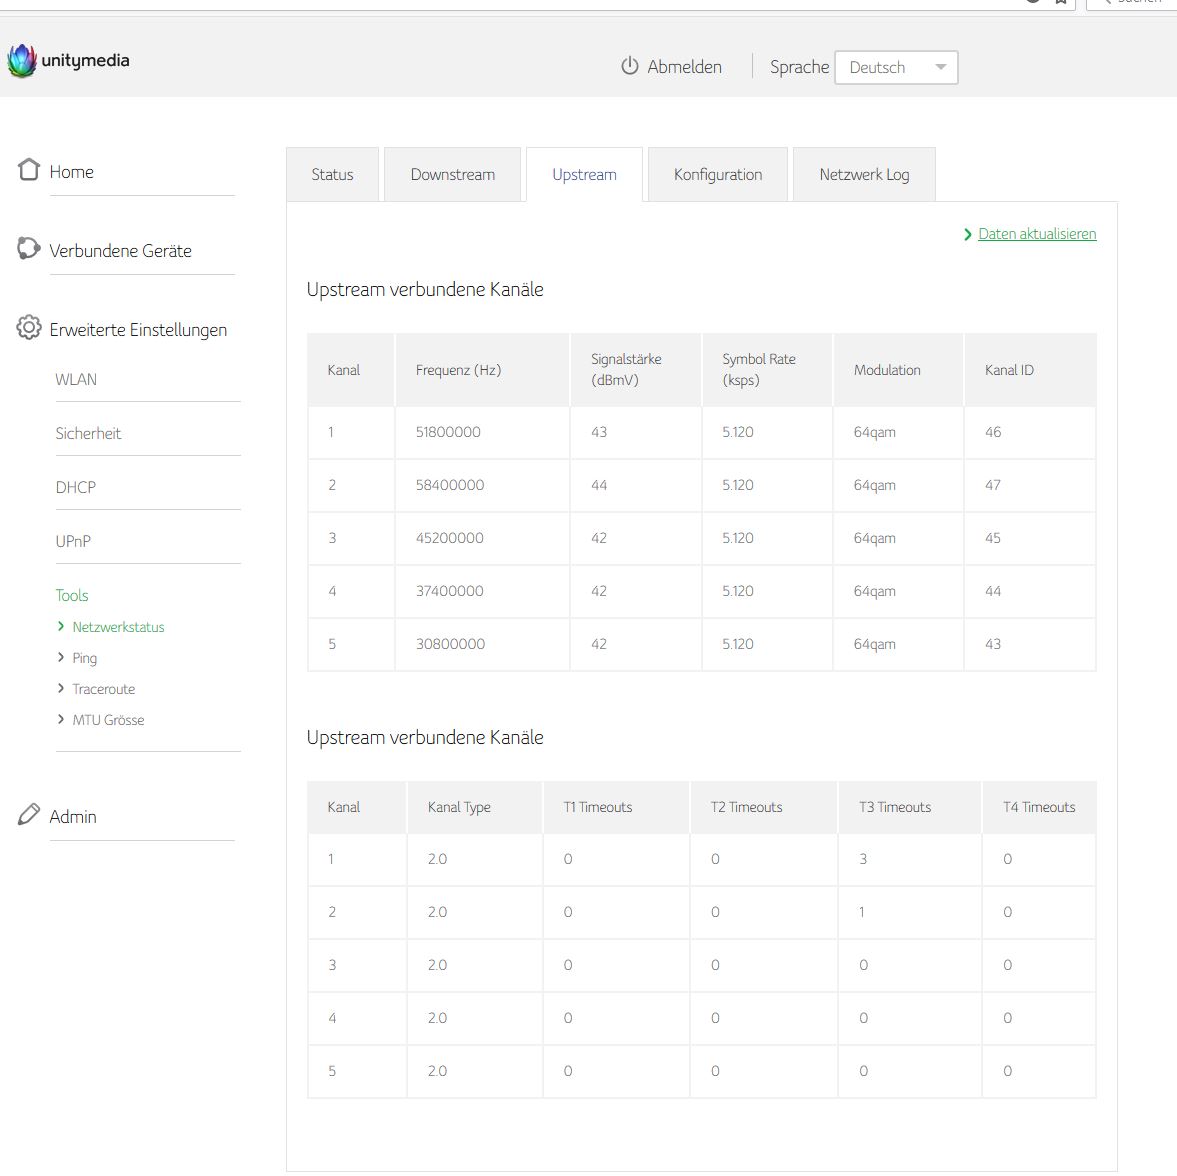1177x1176 pixels.
Task: Open the Traceroute tool
Action: [104, 689]
